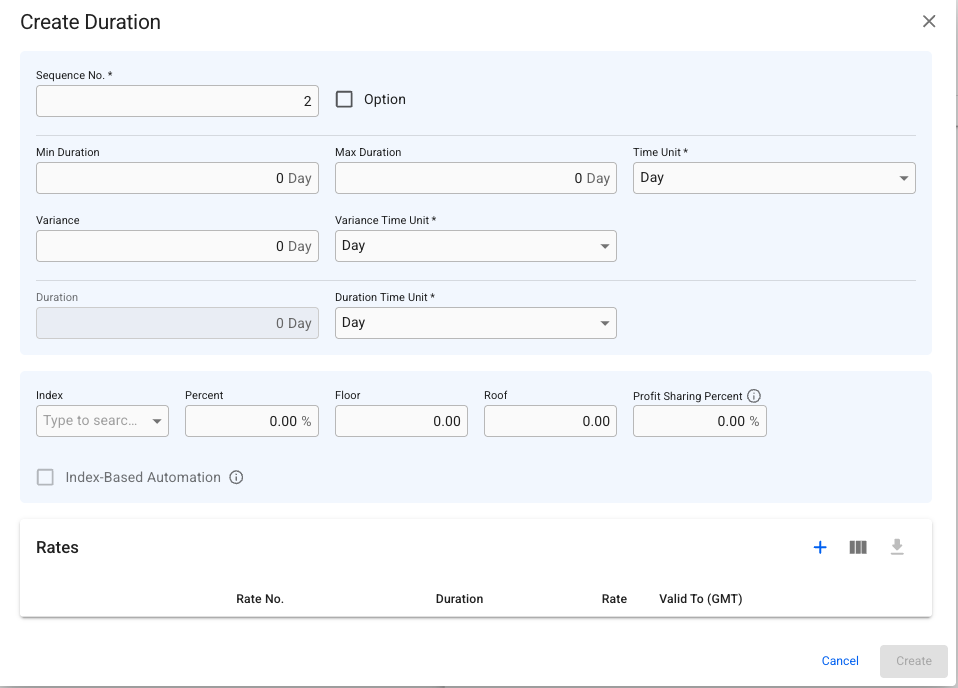The image size is (958, 688).
Task: Focus the Sequence No. input field
Action: click(177, 101)
